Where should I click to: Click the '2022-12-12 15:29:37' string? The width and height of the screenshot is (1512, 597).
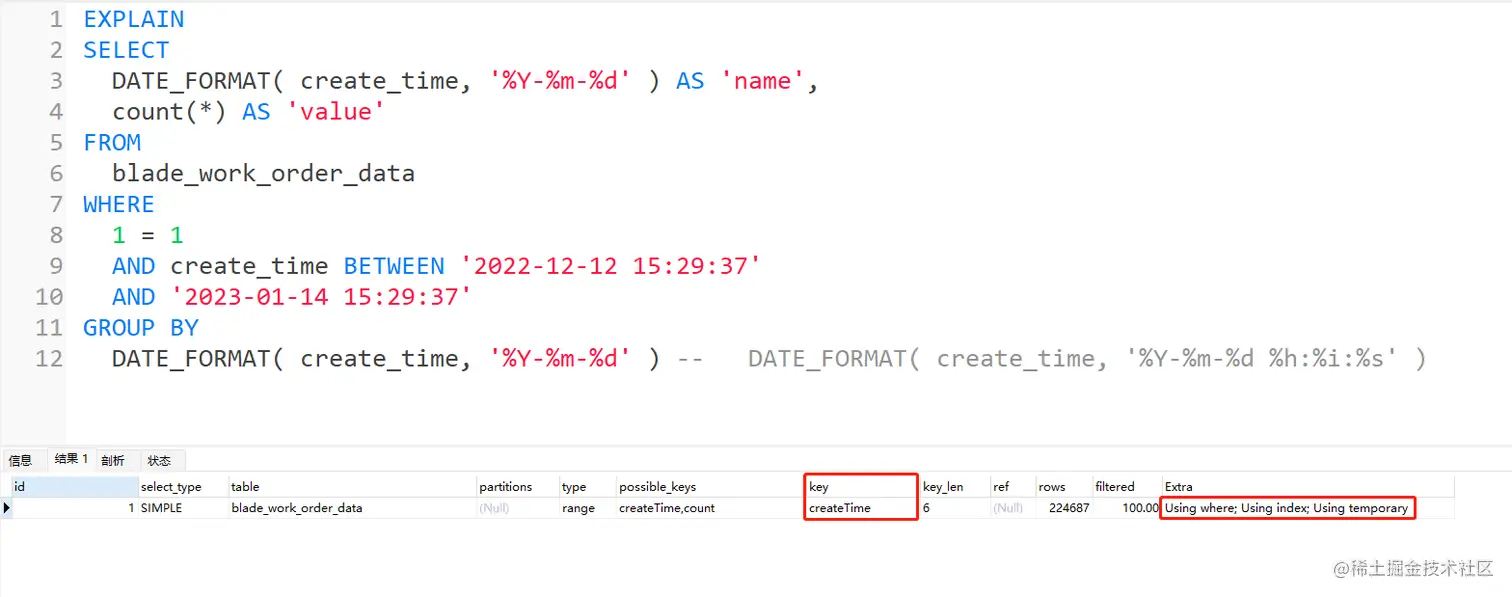pos(610,266)
